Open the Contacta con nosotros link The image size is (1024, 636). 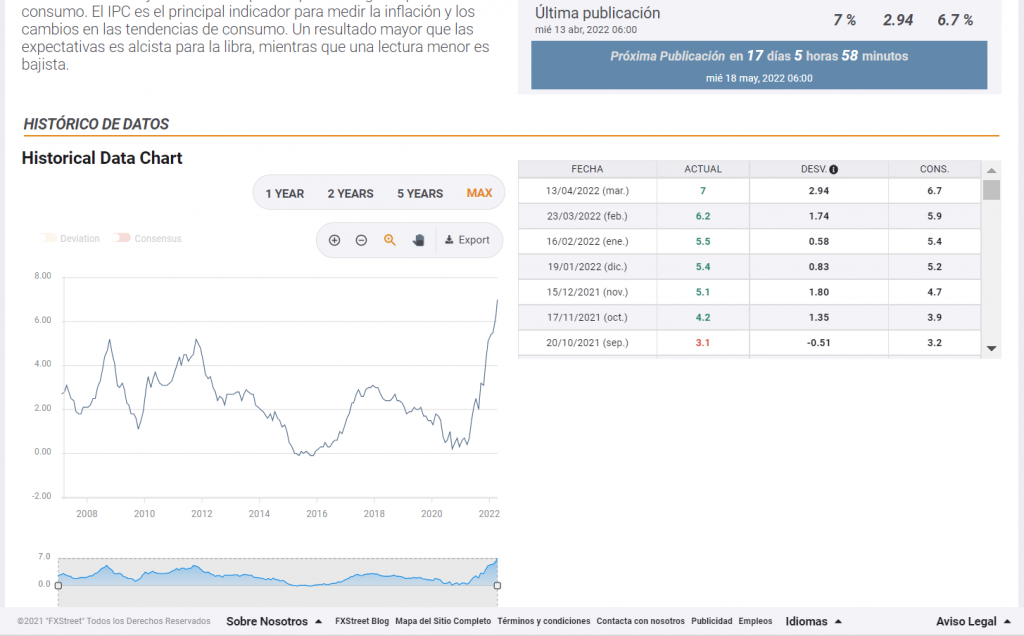640,621
